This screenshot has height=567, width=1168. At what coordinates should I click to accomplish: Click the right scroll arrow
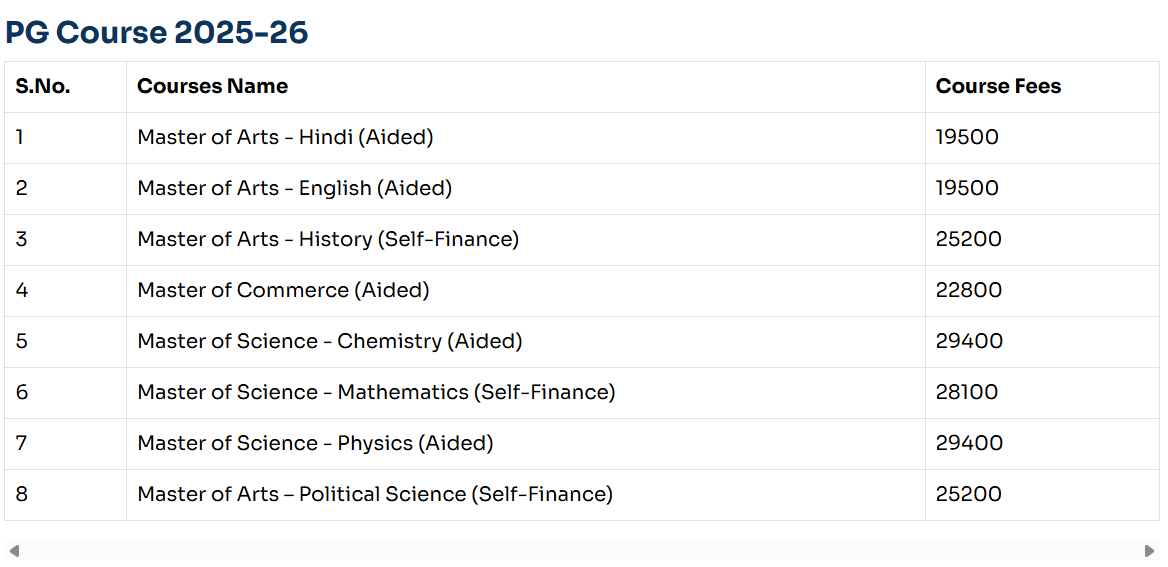click(1149, 551)
